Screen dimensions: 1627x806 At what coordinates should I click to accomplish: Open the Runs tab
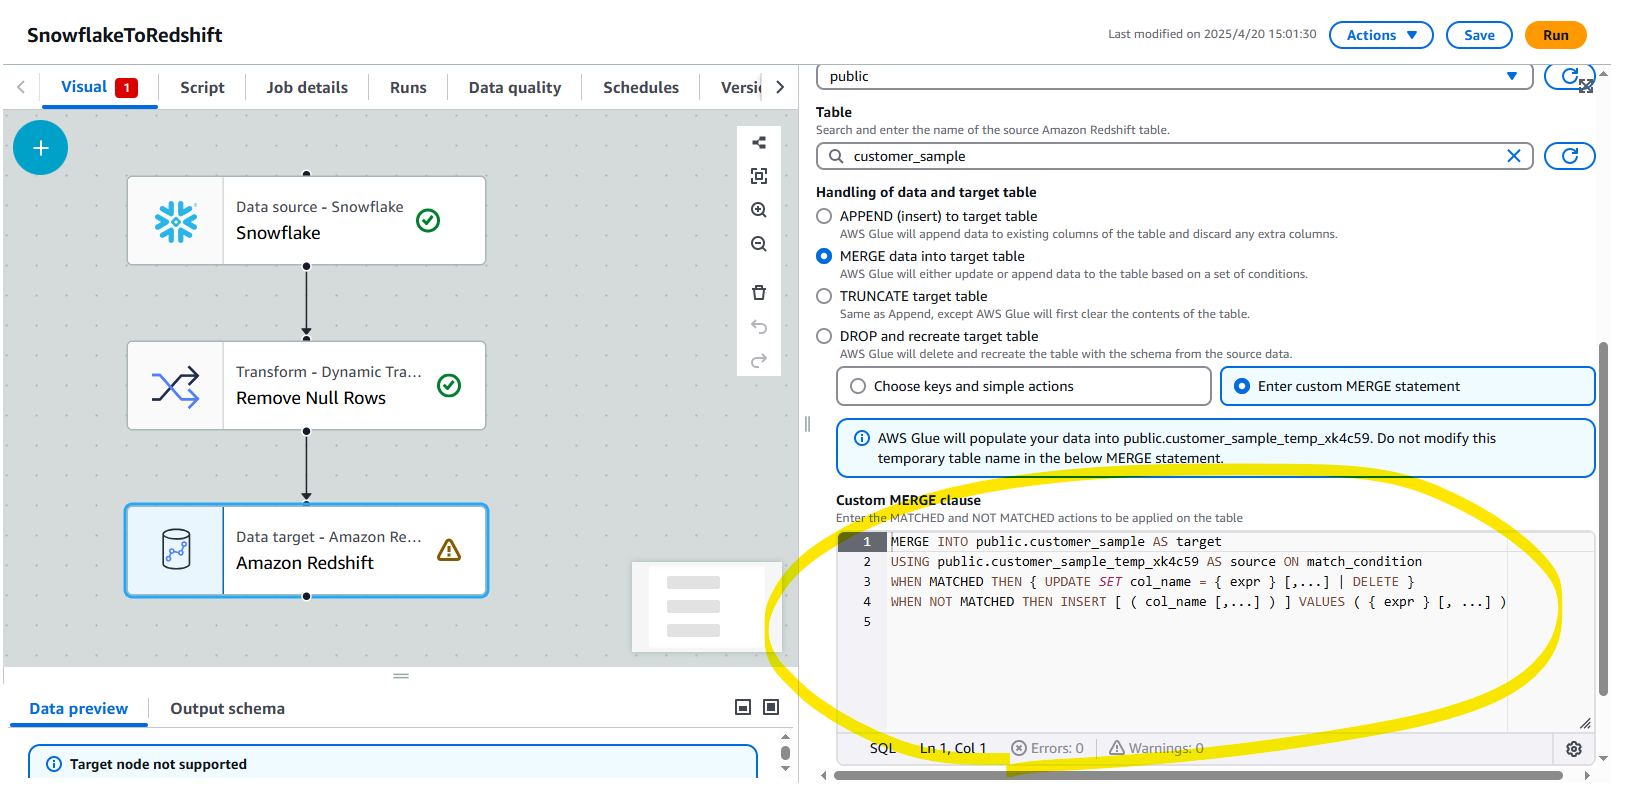tap(408, 87)
